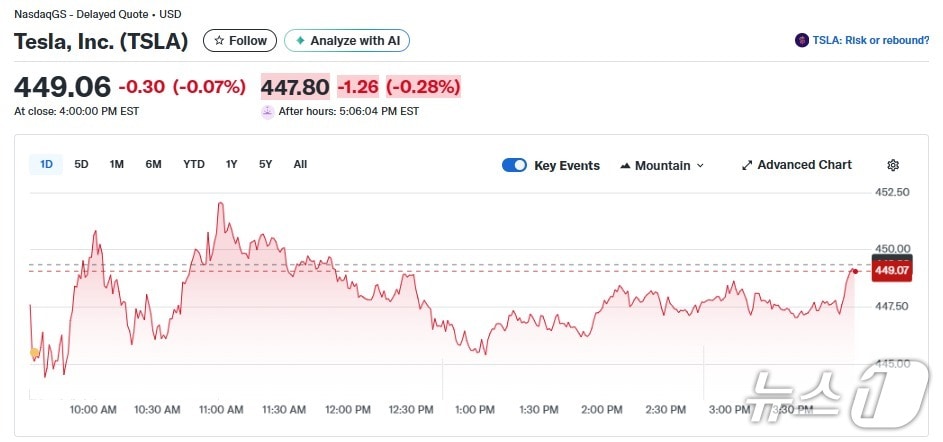Click the red end-point dot on chart line

coord(855,270)
